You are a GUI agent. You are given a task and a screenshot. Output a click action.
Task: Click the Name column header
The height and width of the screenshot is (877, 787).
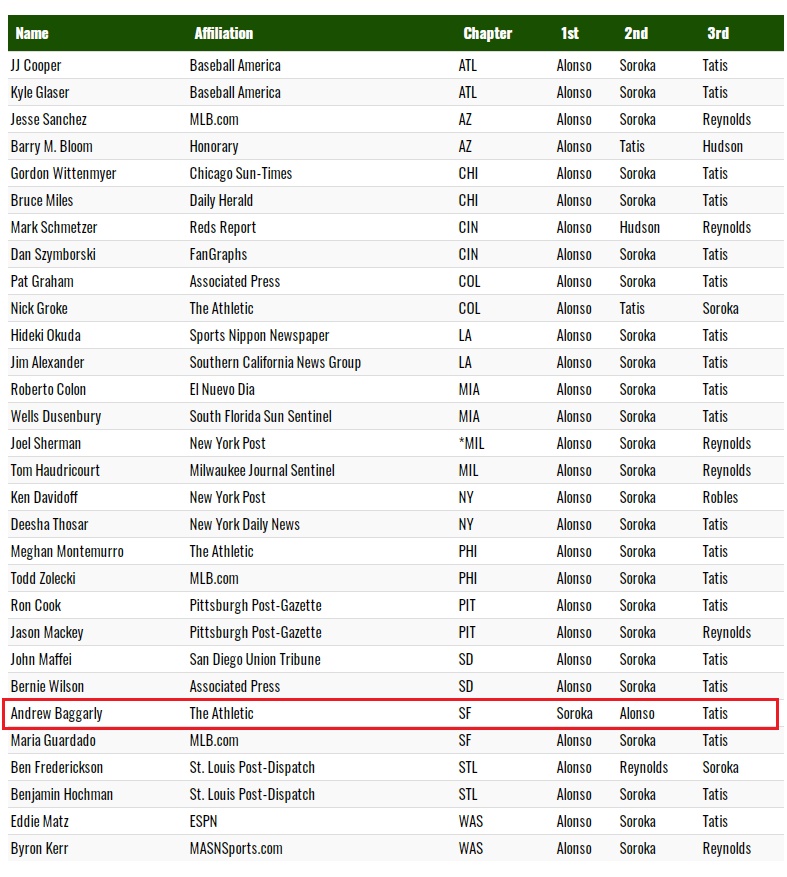(x=32, y=33)
